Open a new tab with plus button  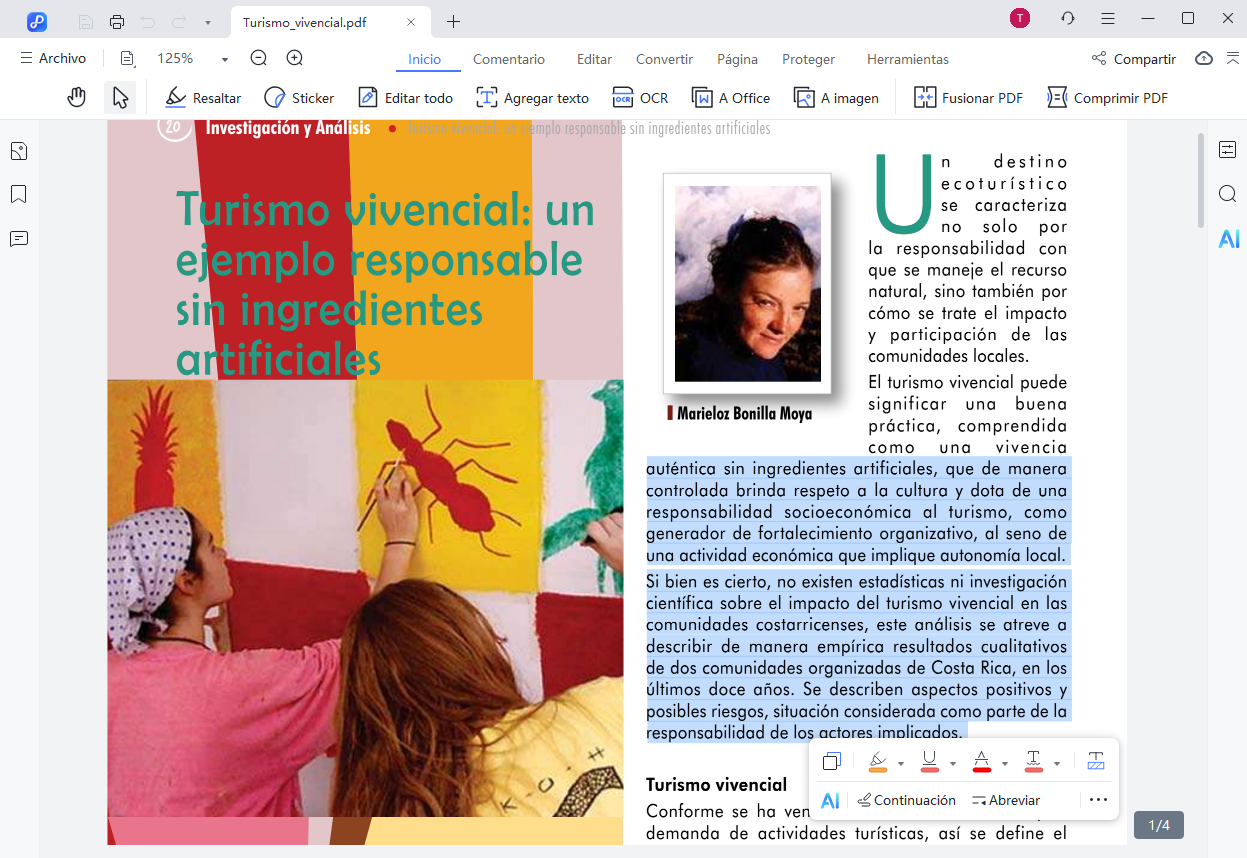[x=454, y=21]
